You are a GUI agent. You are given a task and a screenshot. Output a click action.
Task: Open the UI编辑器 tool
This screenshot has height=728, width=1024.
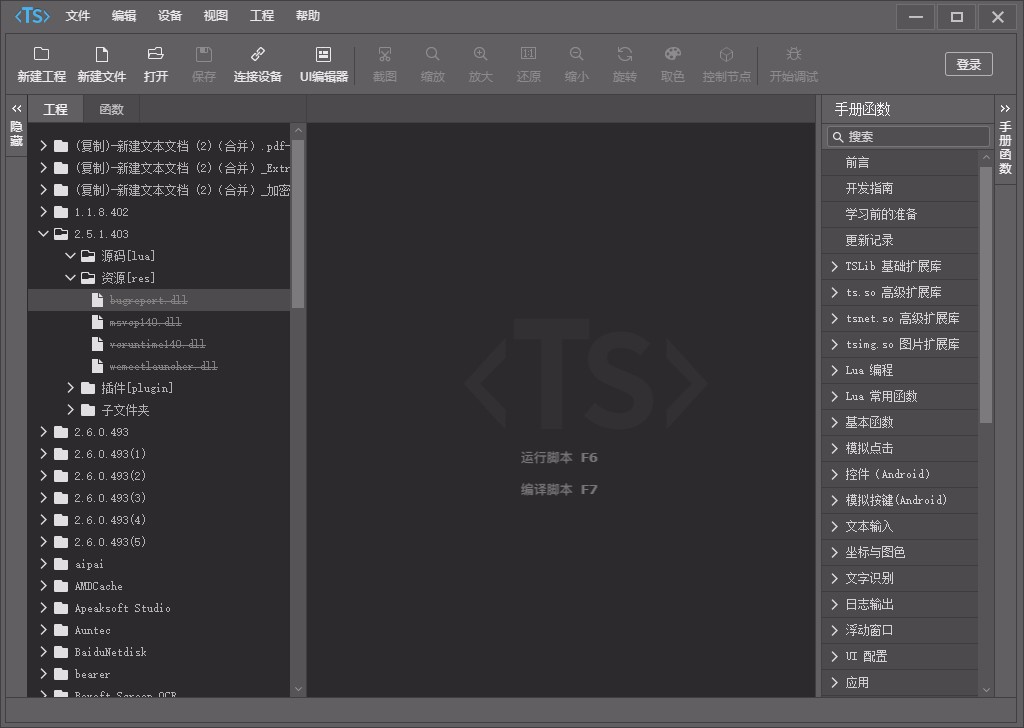pyautogui.click(x=323, y=64)
